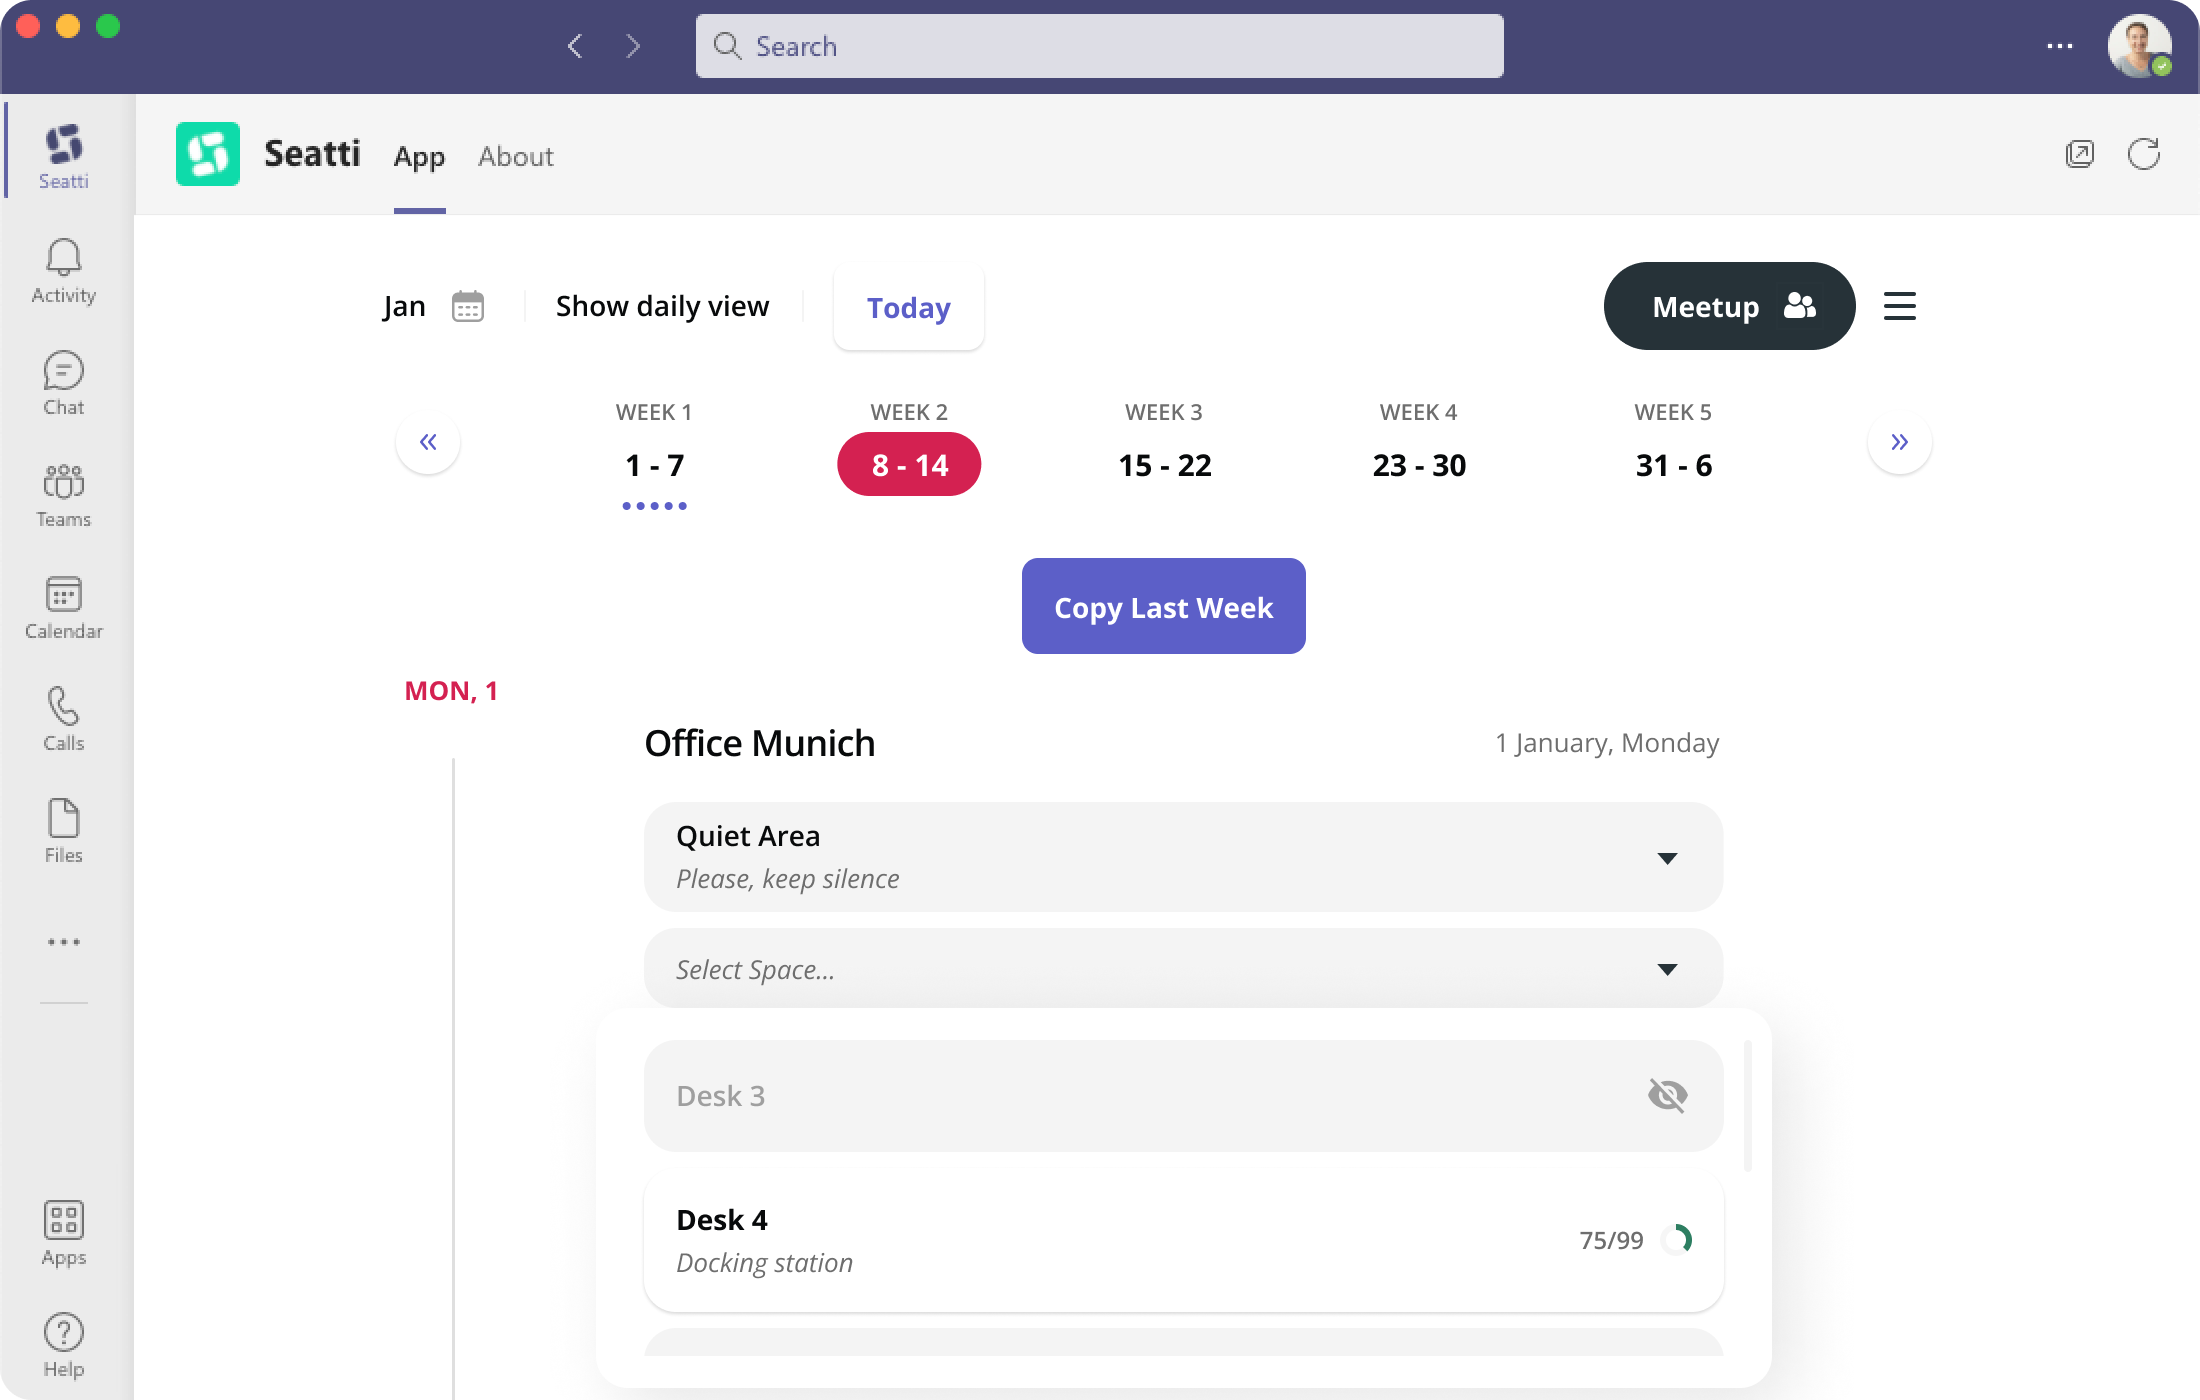The image size is (2200, 1400).
Task: Open settings and more menu
Action: (2060, 46)
